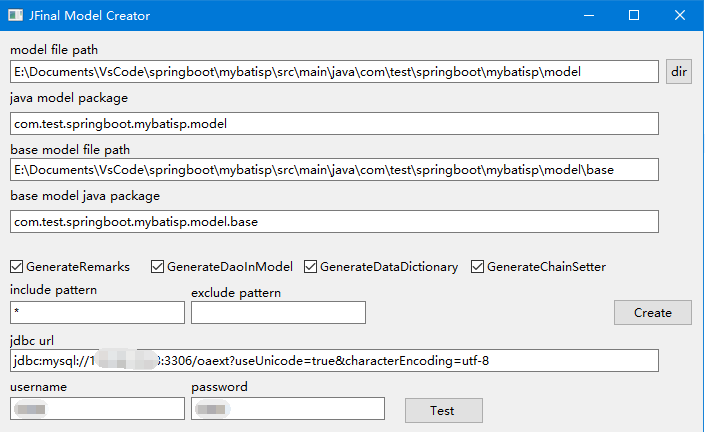
Task: Uncheck the GenerateDaoInModel option
Action: tap(157, 267)
